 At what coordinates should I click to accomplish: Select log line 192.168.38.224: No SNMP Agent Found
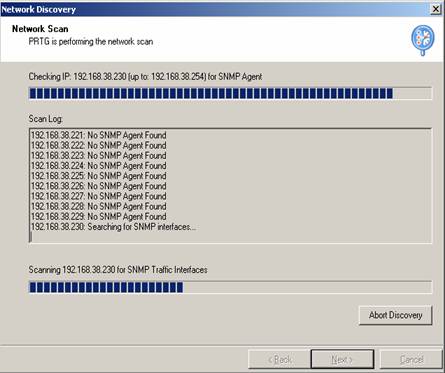click(99, 166)
